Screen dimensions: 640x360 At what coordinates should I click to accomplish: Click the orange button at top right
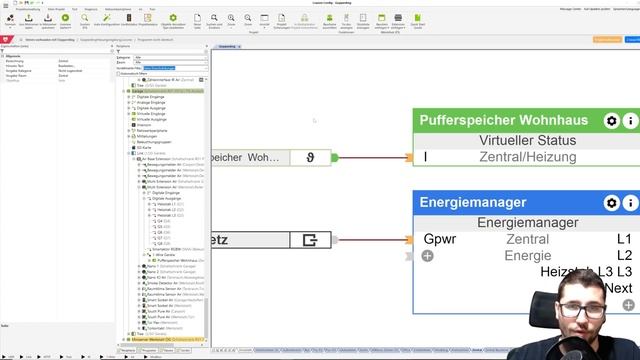coord(607,40)
